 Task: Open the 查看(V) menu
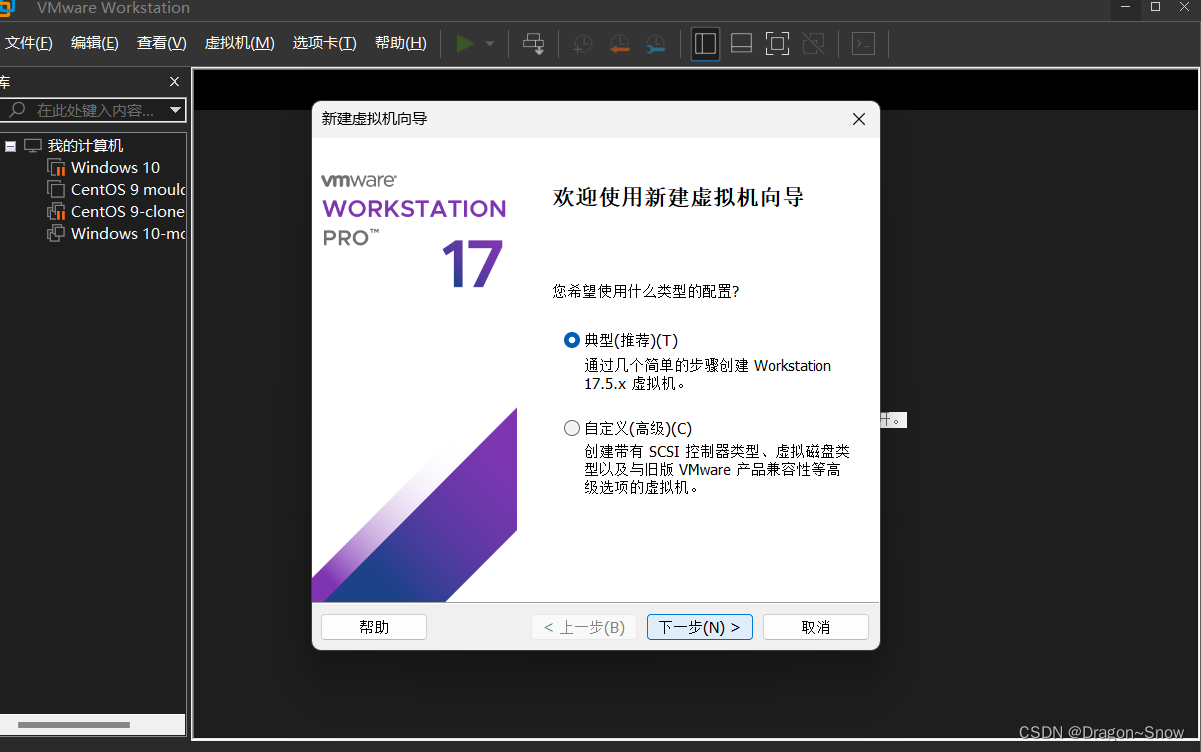162,43
